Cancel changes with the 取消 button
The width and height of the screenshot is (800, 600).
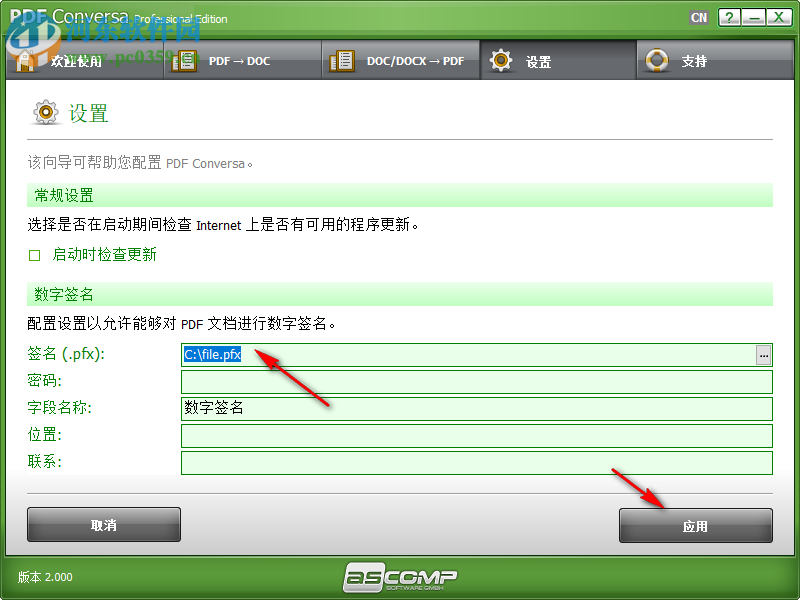pos(104,524)
